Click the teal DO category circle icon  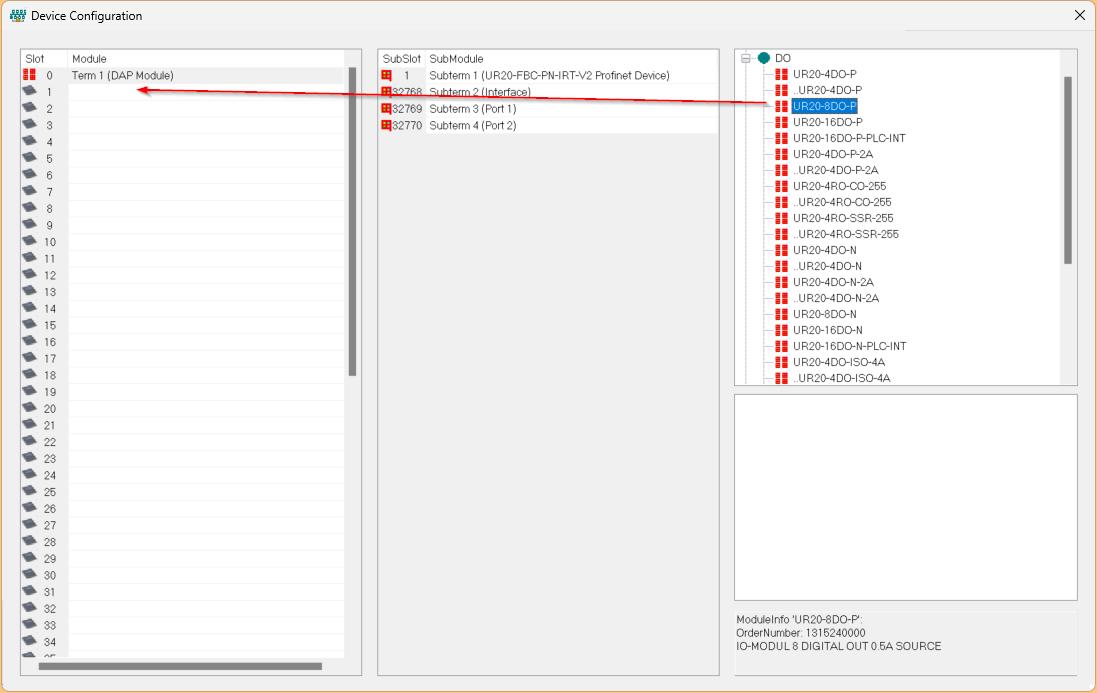click(764, 58)
